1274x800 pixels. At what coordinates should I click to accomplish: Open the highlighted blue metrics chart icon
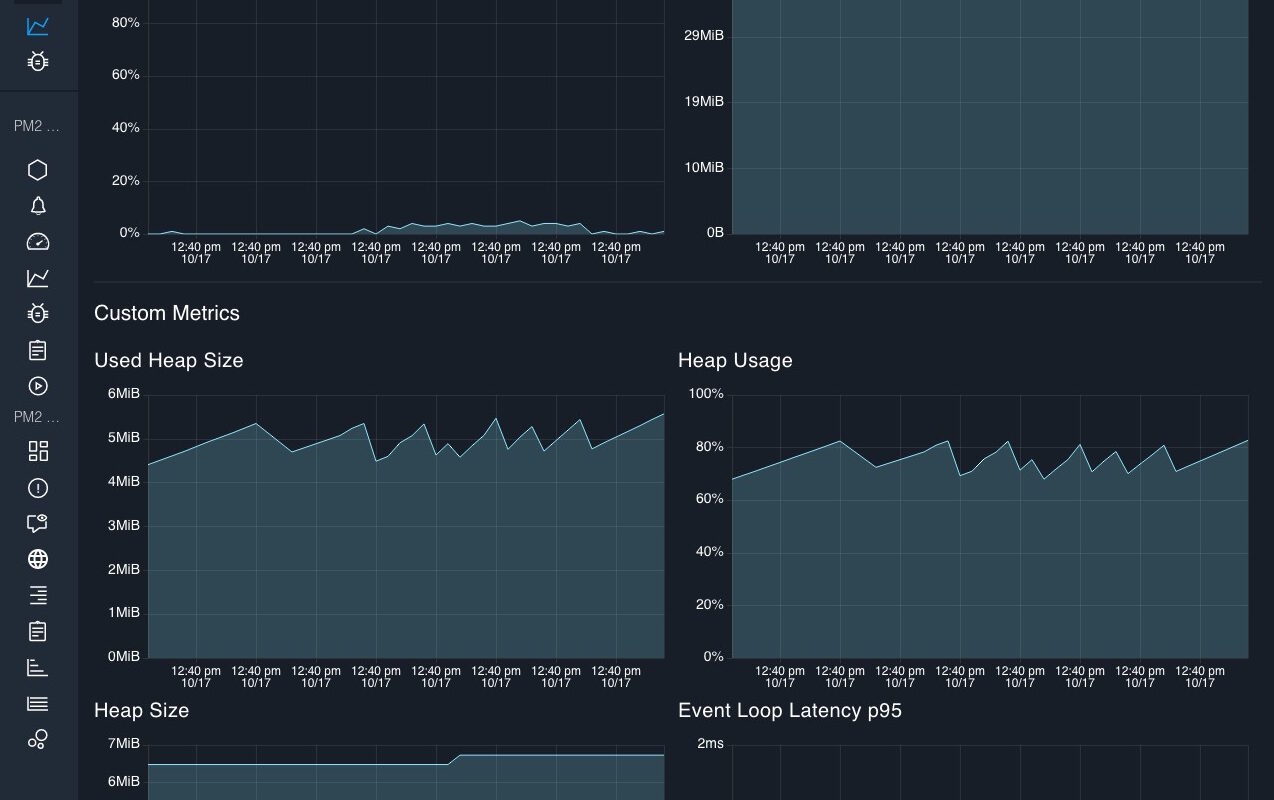click(37, 26)
